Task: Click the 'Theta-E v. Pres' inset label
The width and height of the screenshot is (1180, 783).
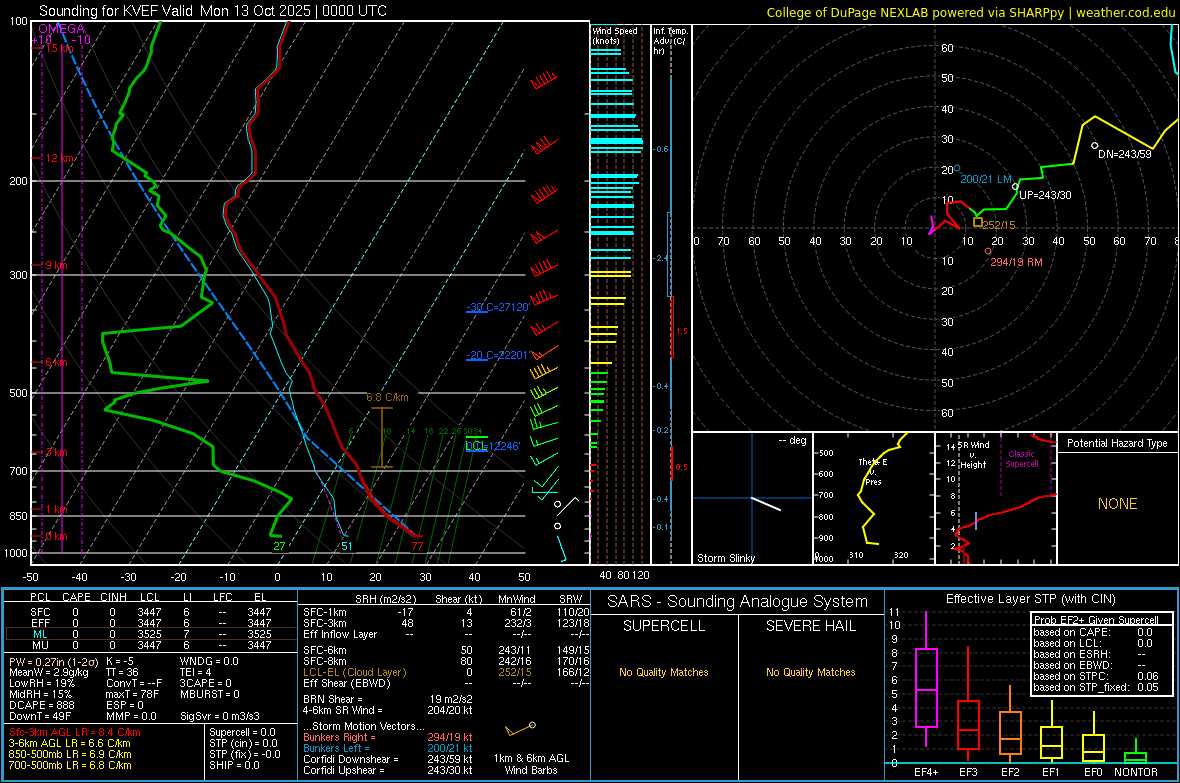Action: (x=873, y=472)
